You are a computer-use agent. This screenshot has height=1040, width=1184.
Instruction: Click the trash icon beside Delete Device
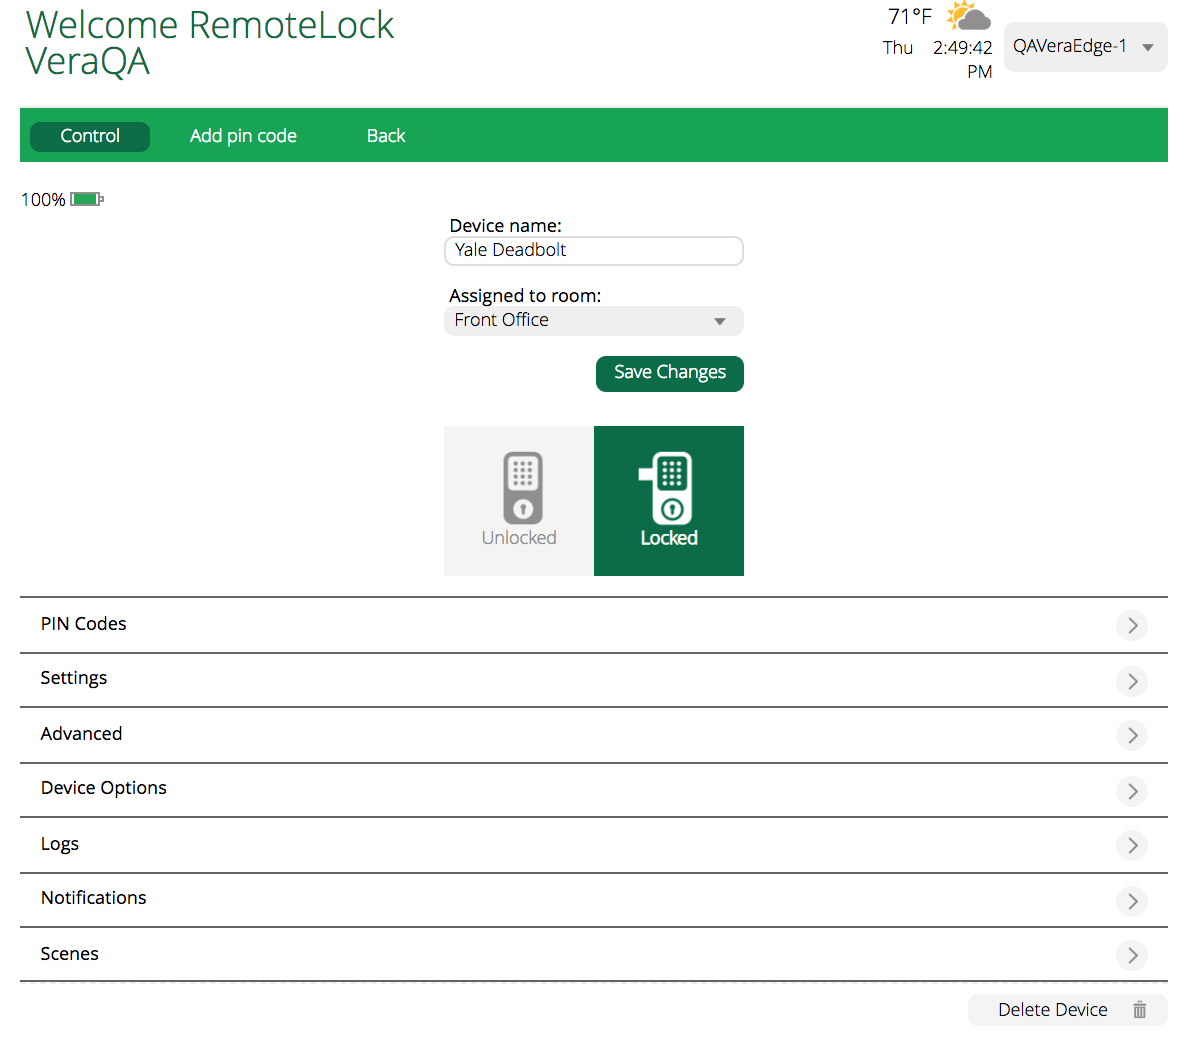(x=1139, y=1010)
